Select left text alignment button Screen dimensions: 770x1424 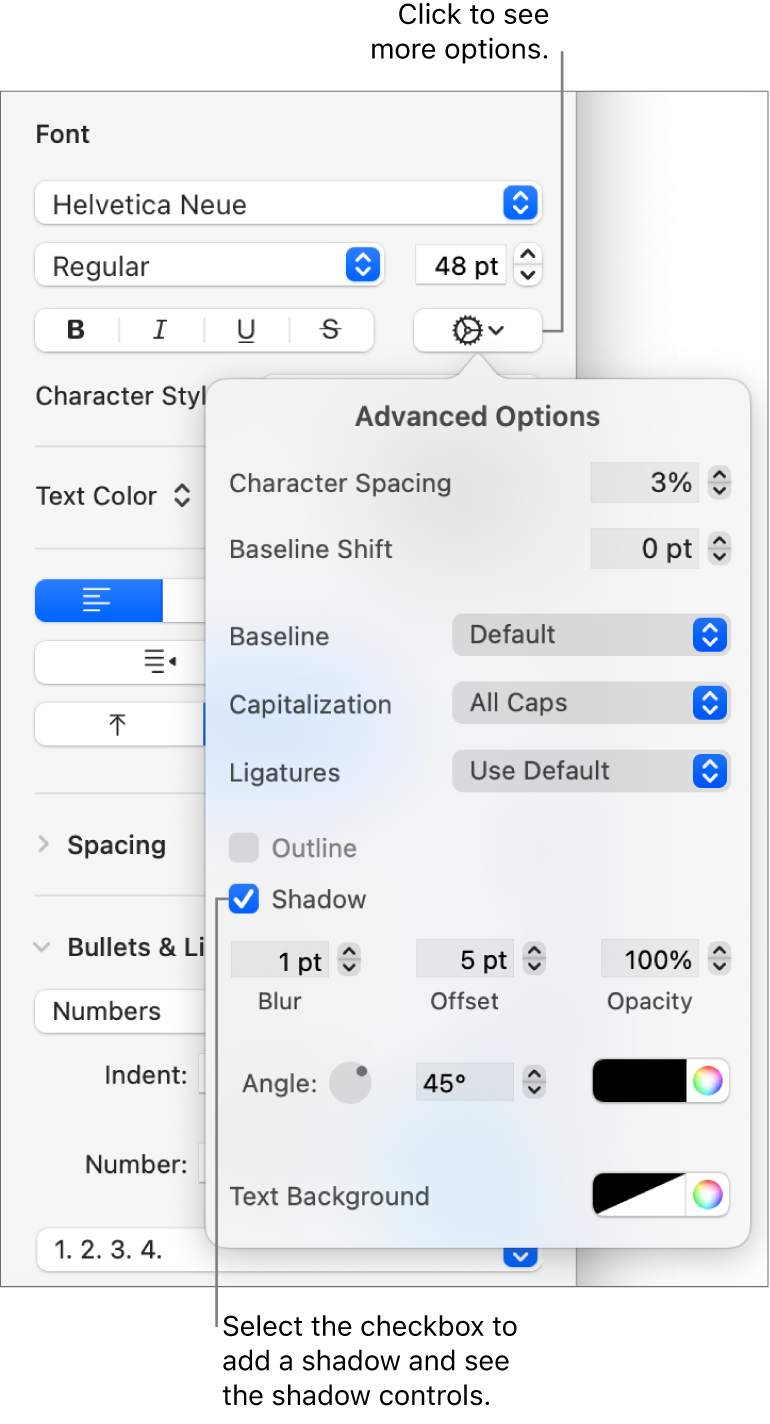[98, 602]
